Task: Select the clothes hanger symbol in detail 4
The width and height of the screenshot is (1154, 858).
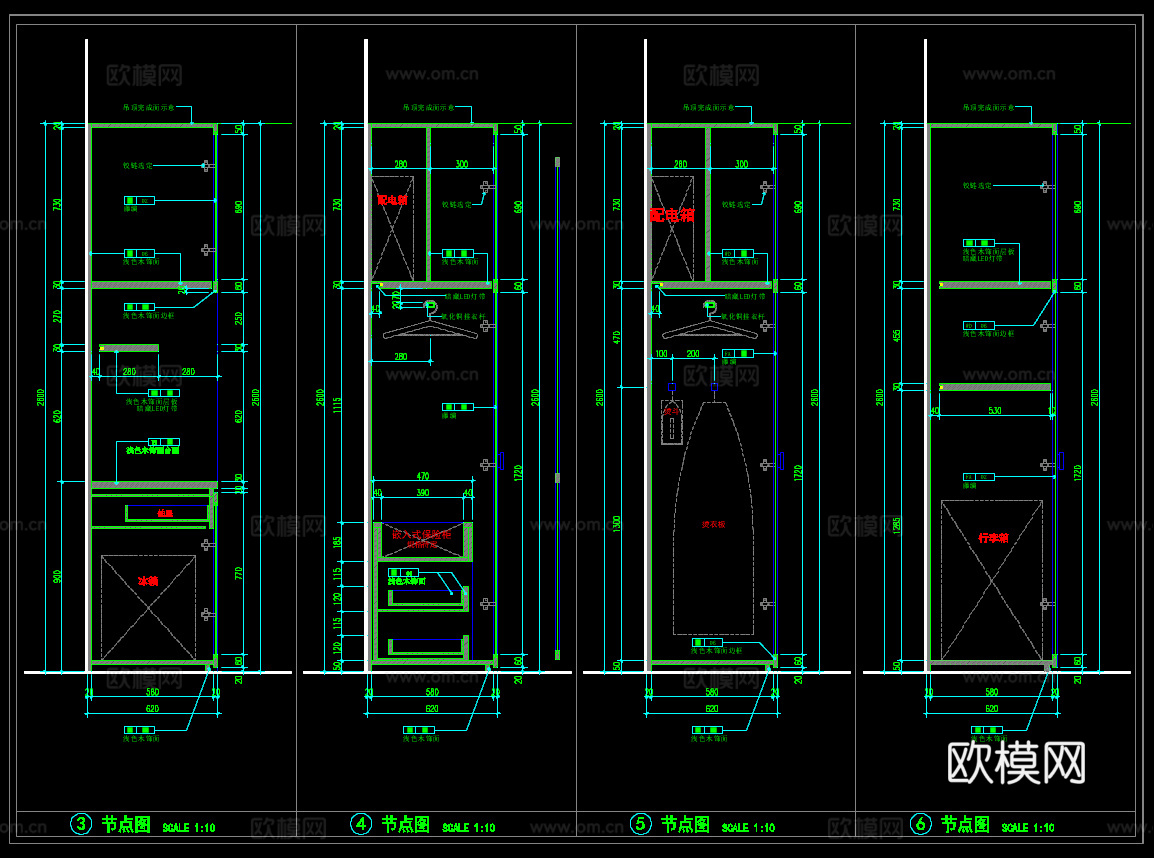Action: (x=431, y=322)
